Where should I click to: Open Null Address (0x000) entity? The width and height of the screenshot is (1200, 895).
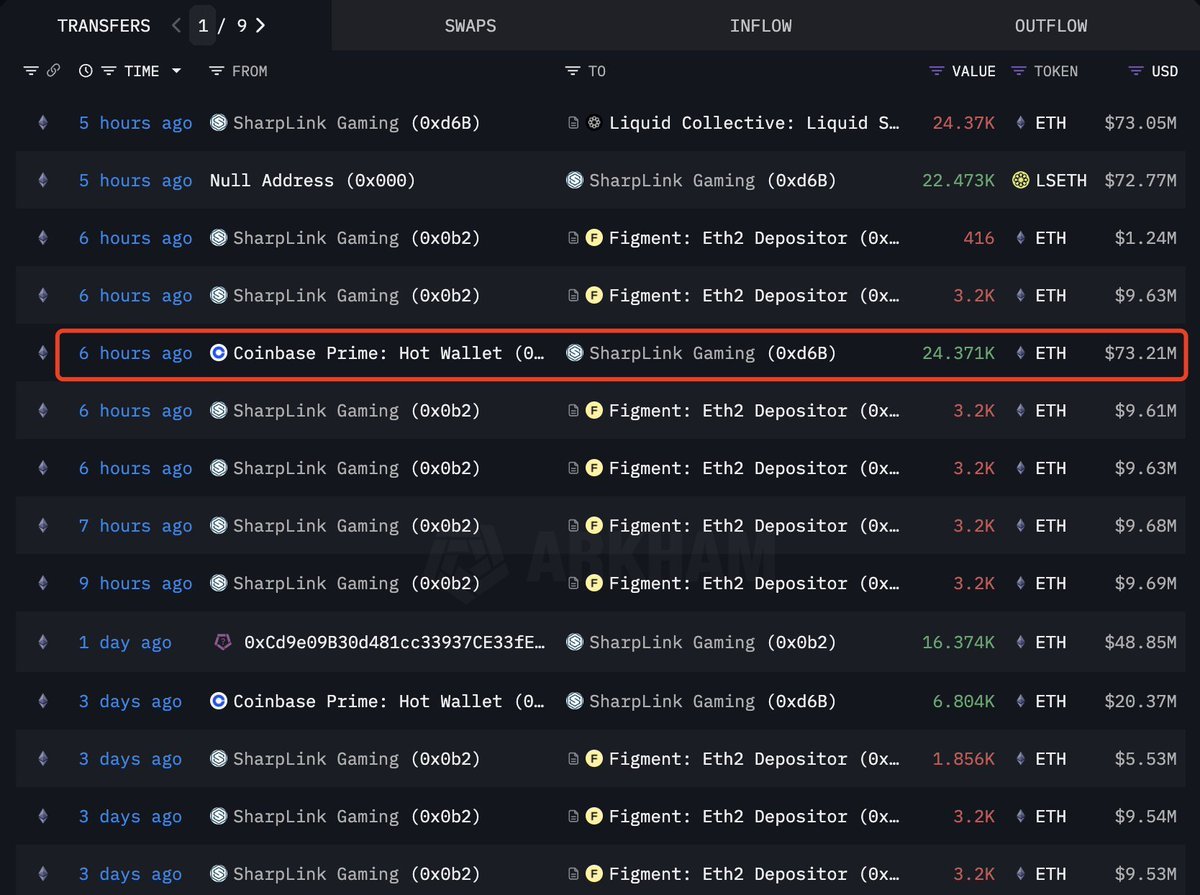[x=313, y=181]
